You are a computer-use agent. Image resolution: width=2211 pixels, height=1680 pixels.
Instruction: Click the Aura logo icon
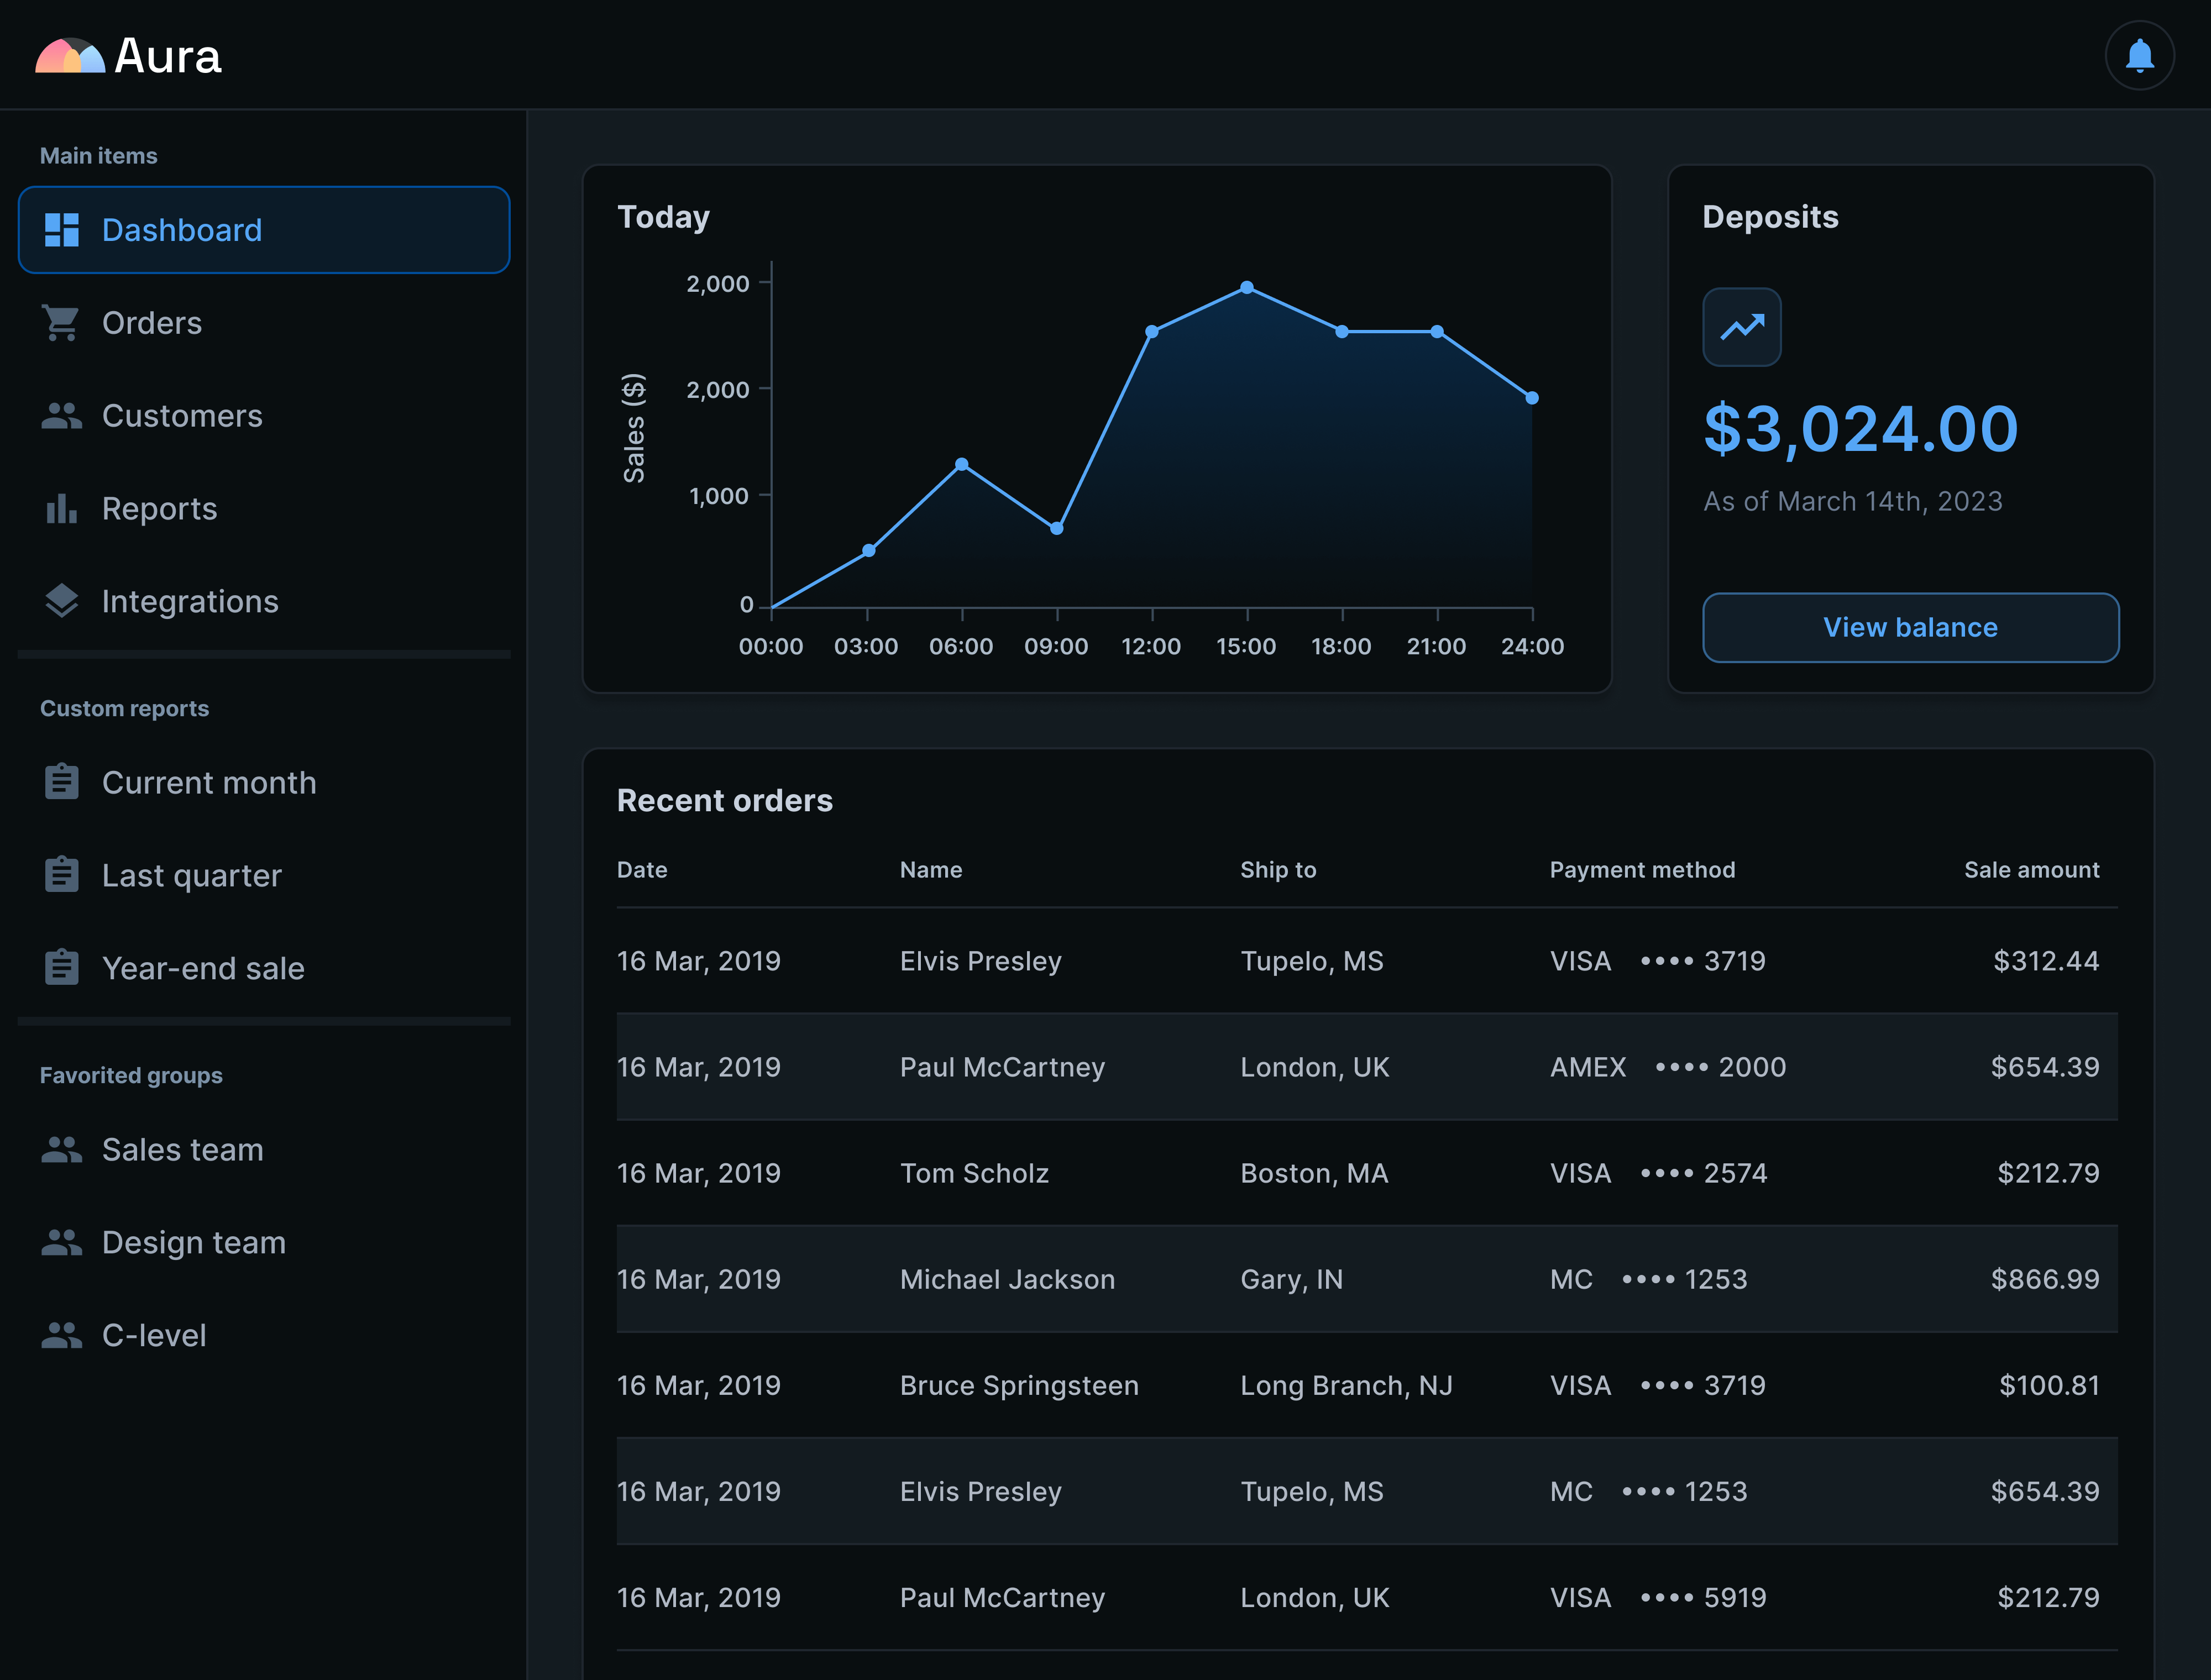[70, 56]
